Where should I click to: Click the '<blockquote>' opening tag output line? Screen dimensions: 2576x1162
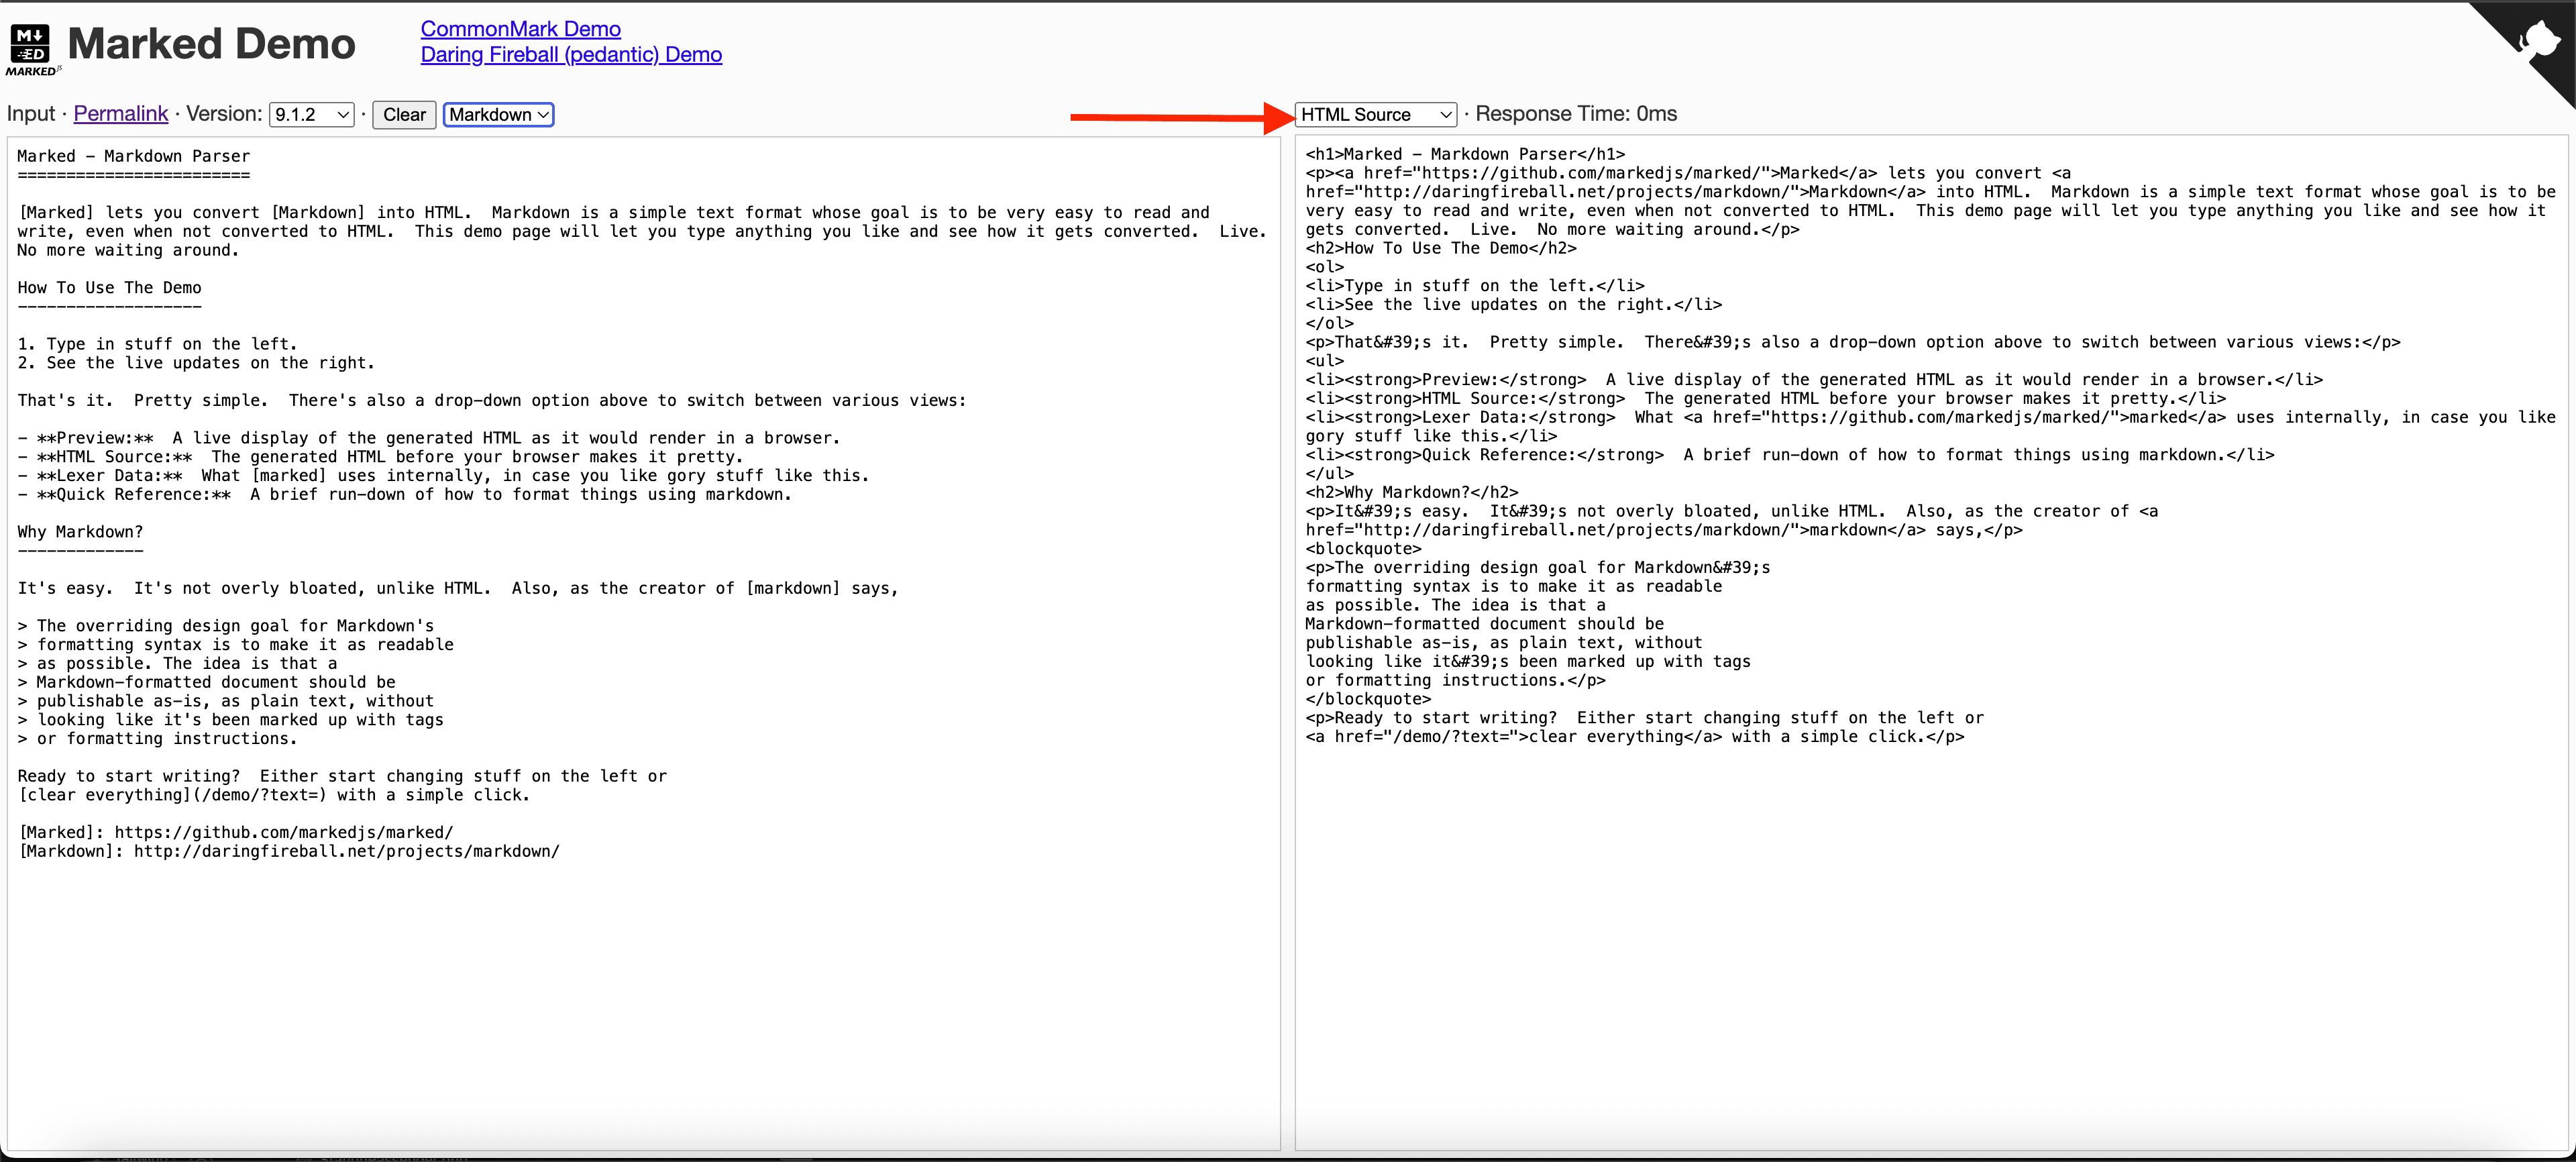point(1363,549)
